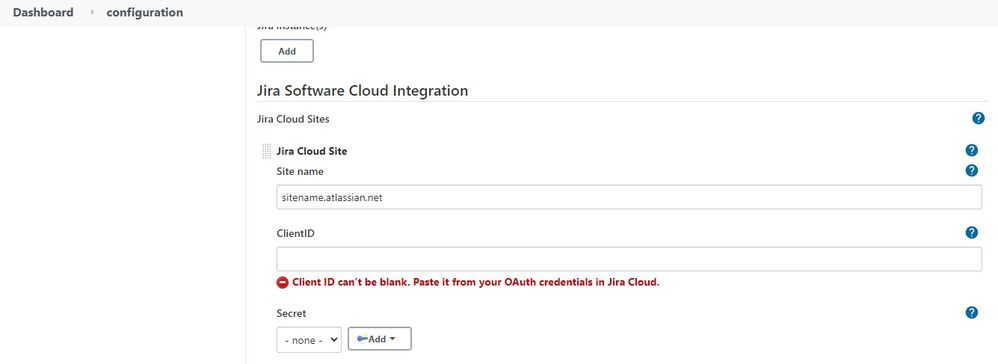
Task: Open help for Jira Cloud Sites
Action: pos(978,118)
